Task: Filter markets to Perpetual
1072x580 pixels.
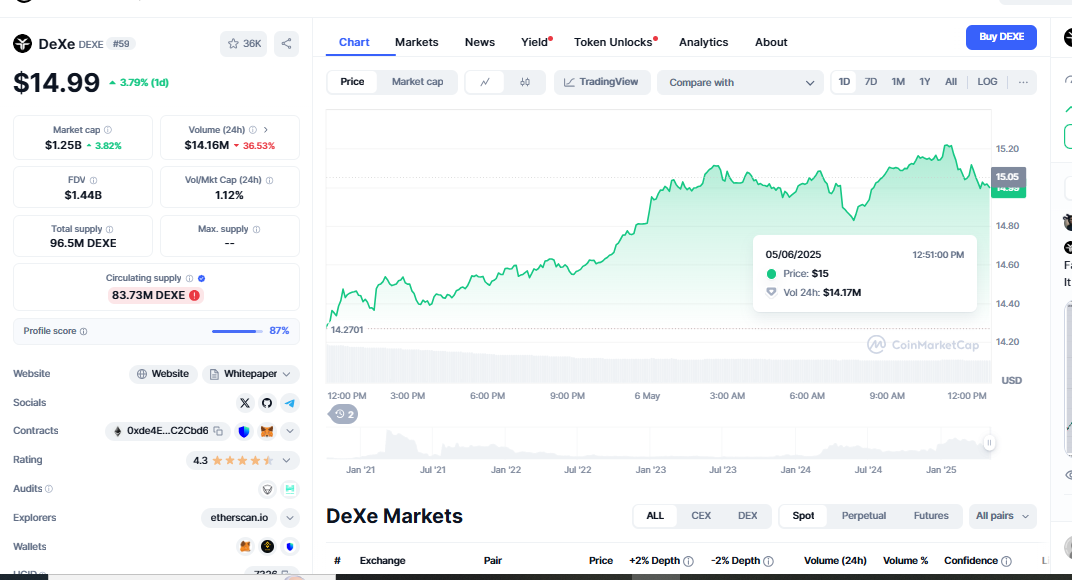Action: [863, 516]
